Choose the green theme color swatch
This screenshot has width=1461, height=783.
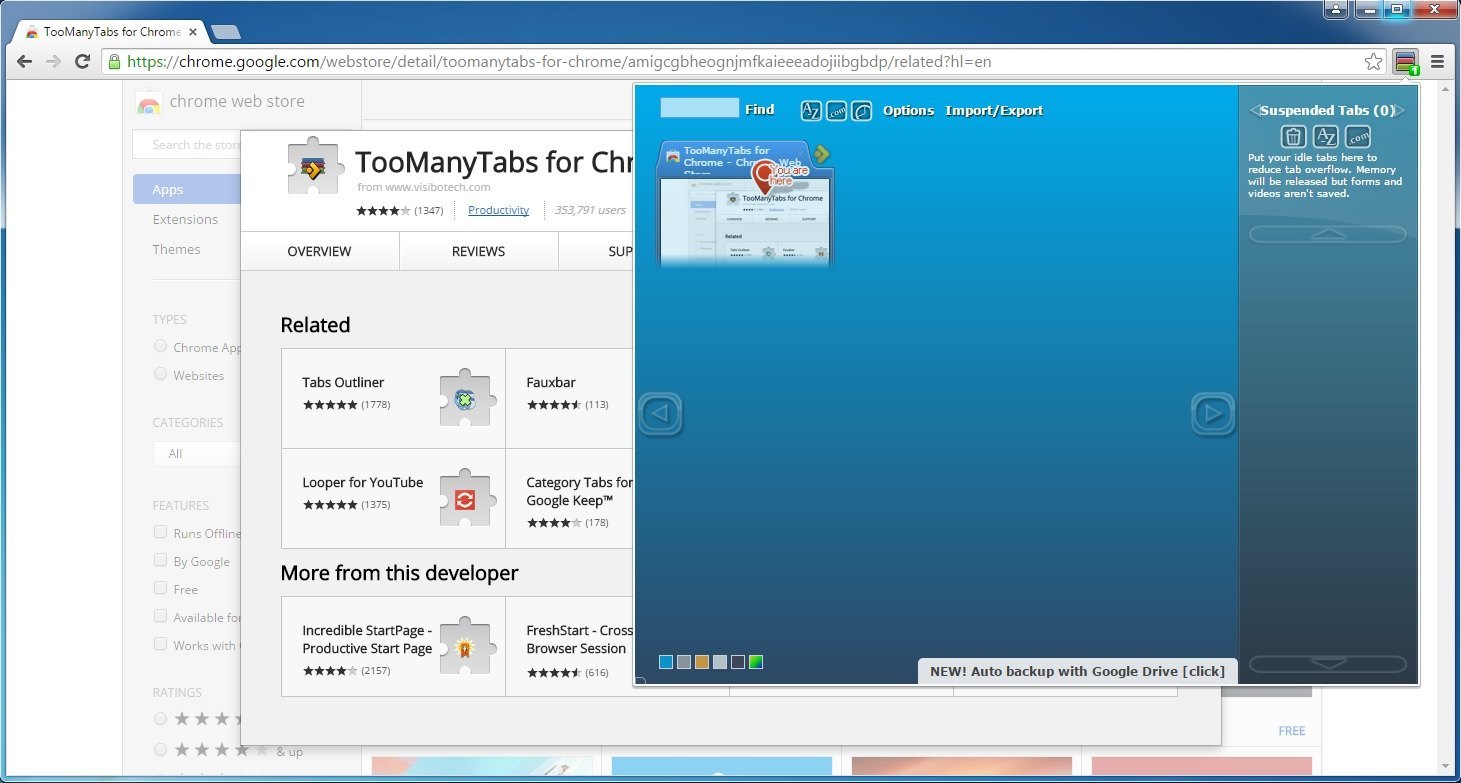pos(756,662)
